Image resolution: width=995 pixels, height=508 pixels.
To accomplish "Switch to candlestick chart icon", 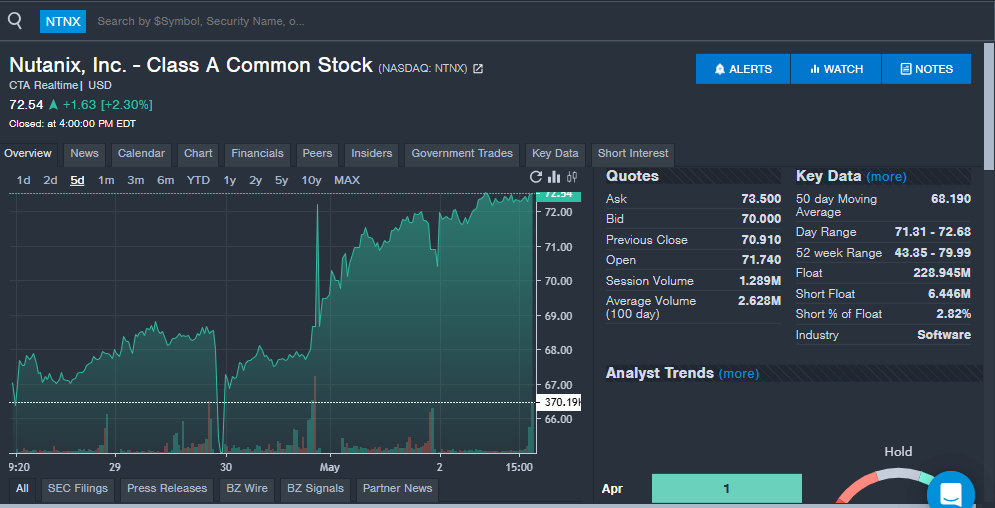I will point(572,178).
